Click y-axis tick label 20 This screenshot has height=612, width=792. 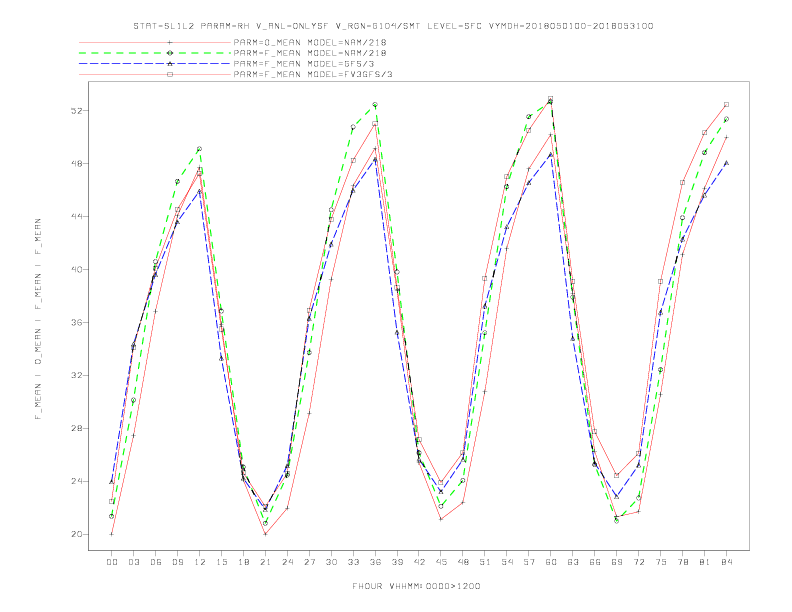76,534
